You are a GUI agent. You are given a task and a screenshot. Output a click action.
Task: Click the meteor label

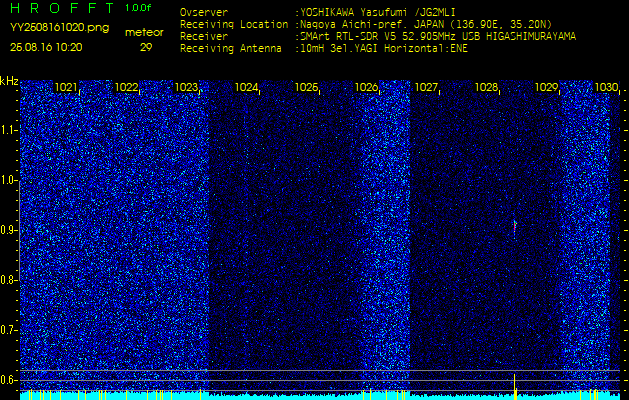pos(144,33)
